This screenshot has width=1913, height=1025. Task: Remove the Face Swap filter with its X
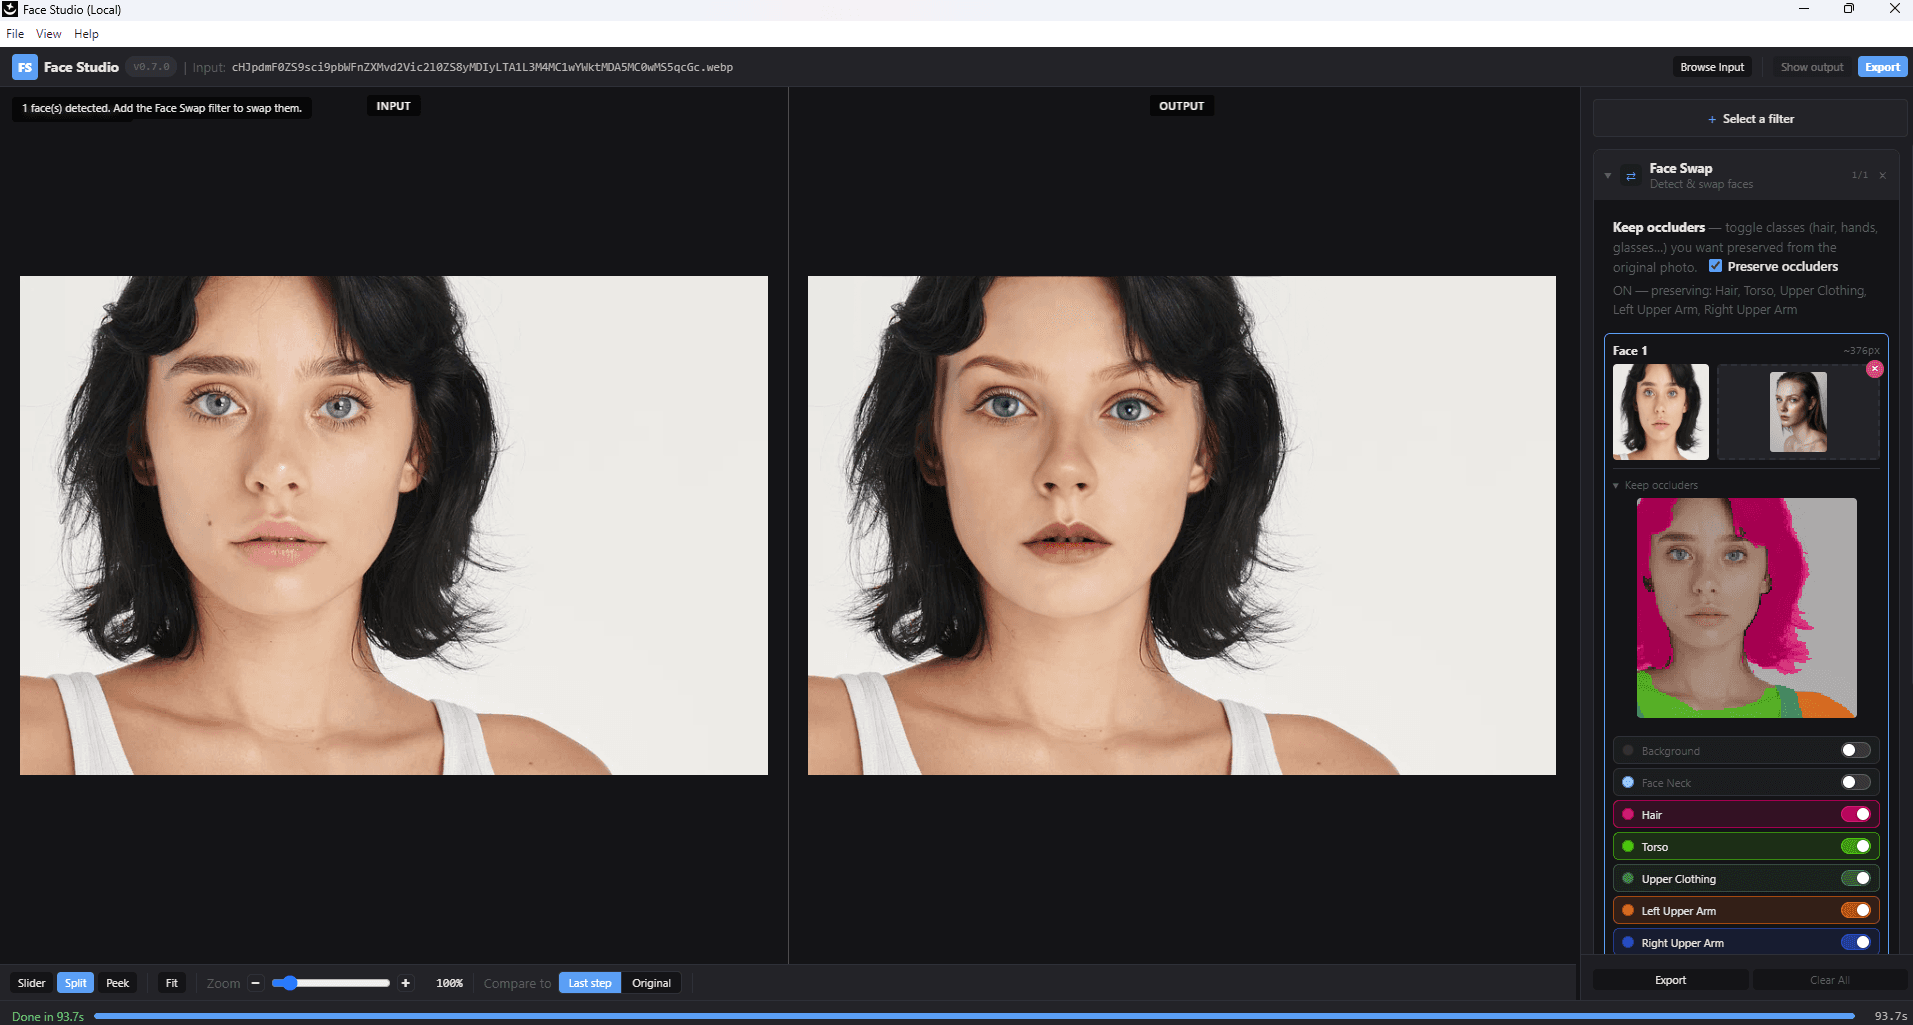click(1882, 175)
